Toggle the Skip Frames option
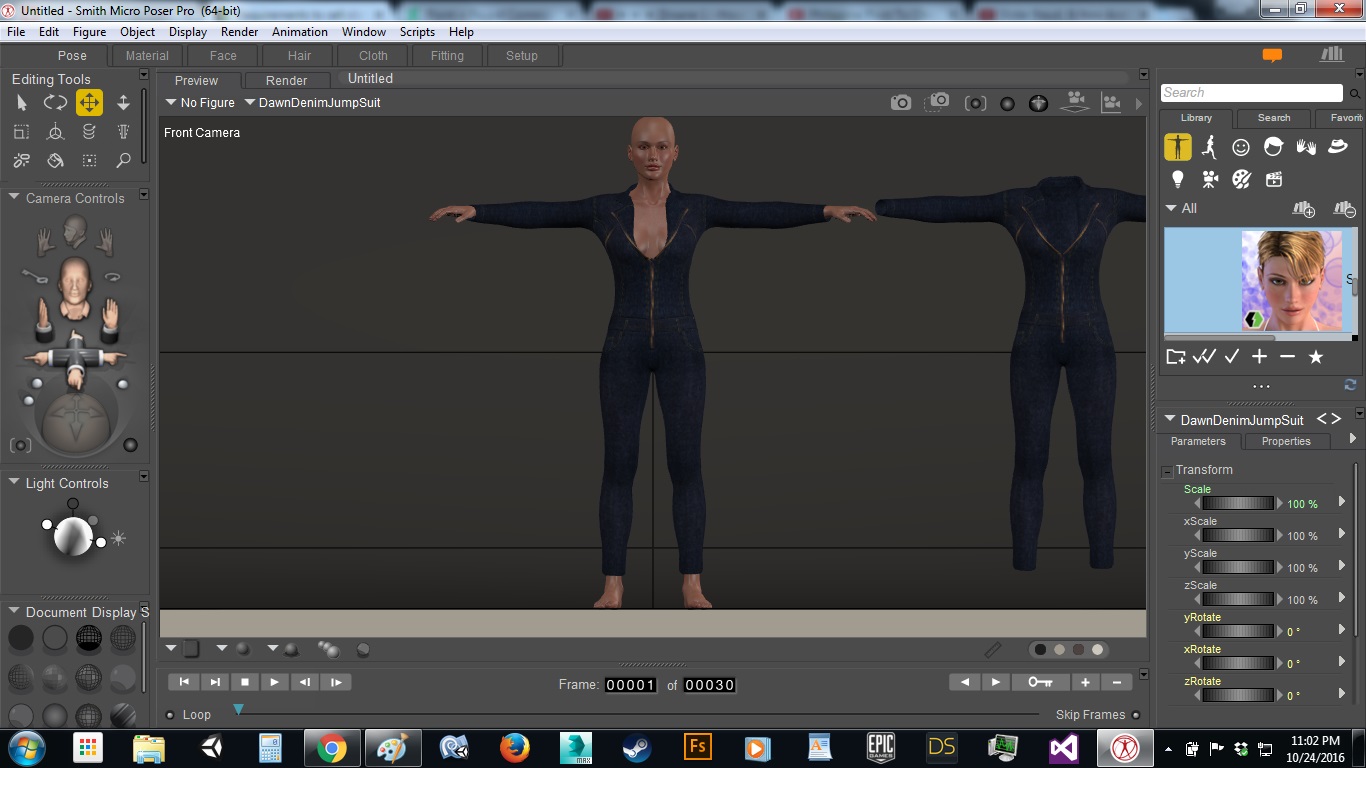1366x792 pixels. point(1136,715)
